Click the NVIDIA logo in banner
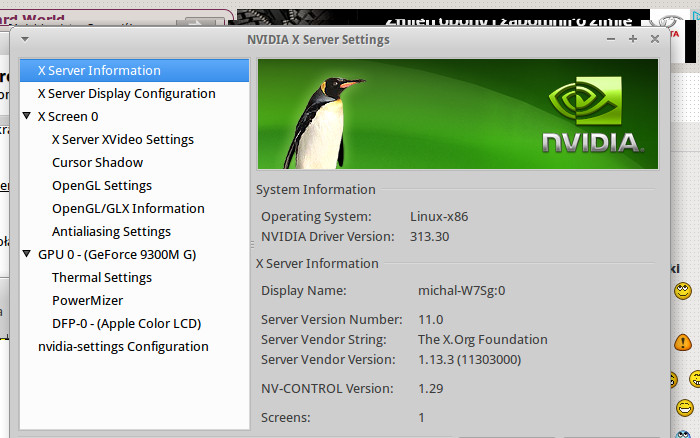The image size is (700, 438). click(x=591, y=114)
